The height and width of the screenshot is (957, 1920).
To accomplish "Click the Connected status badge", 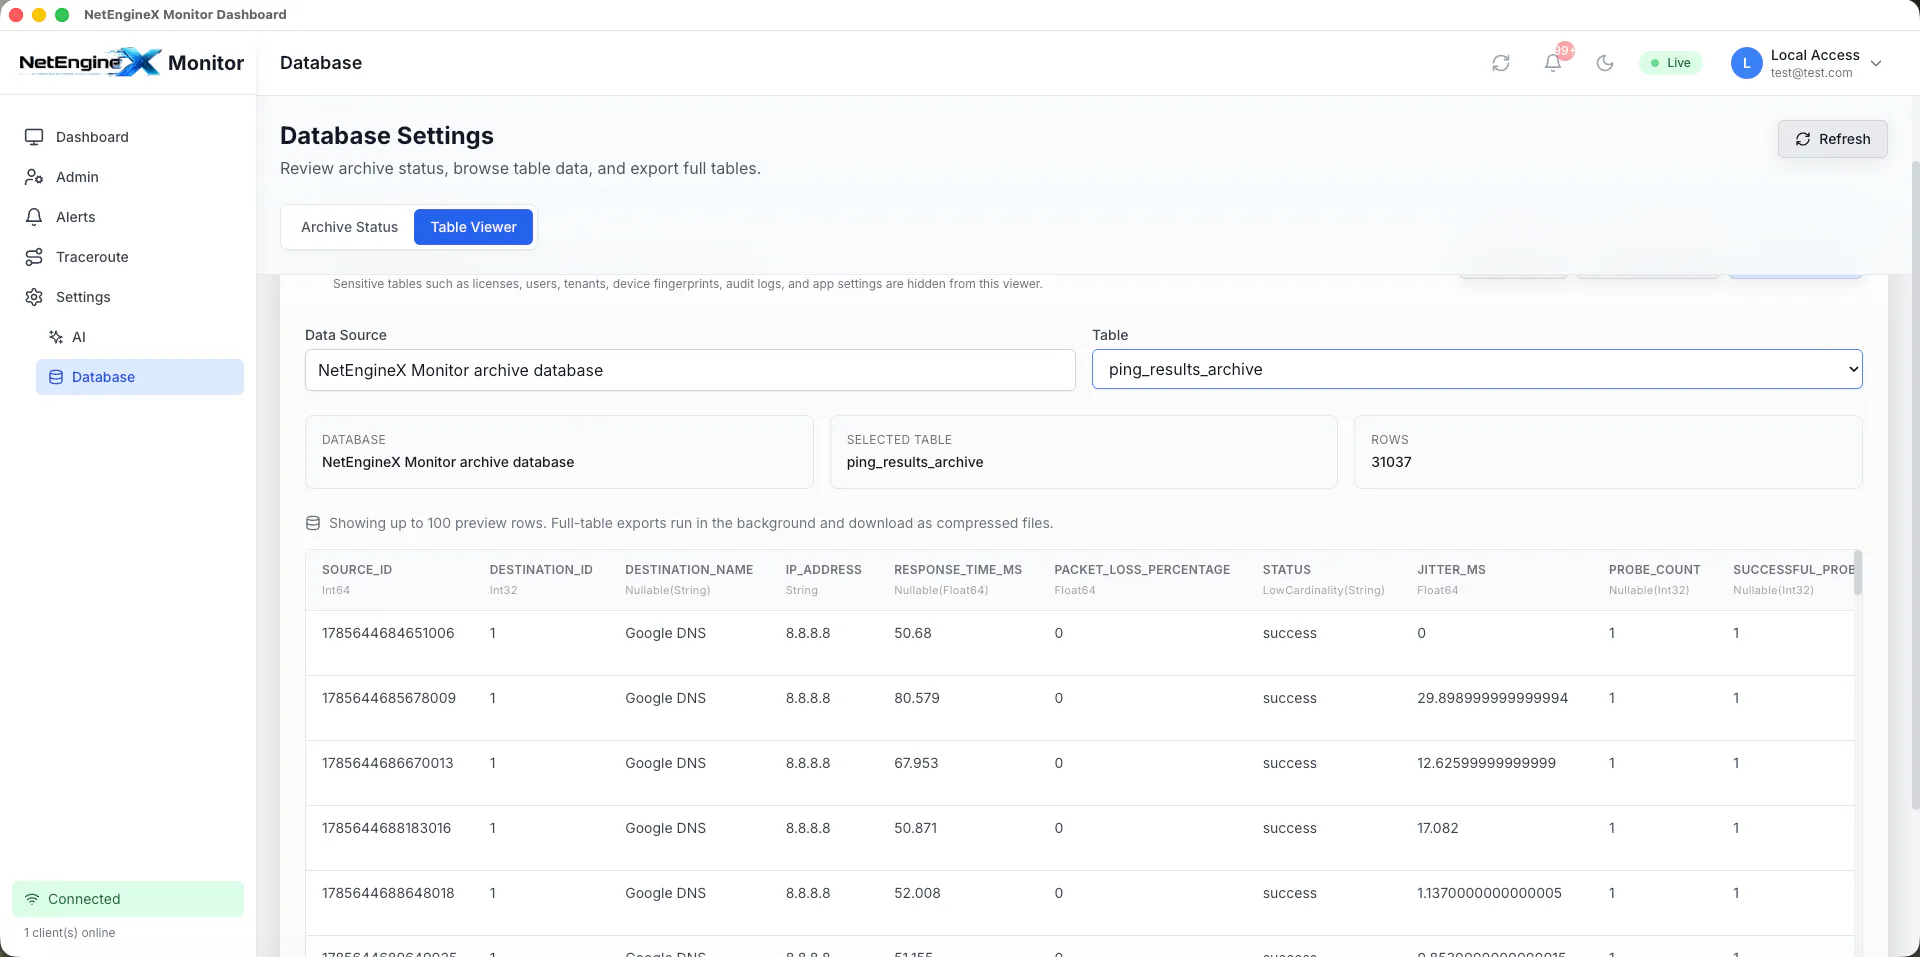I will 128,899.
